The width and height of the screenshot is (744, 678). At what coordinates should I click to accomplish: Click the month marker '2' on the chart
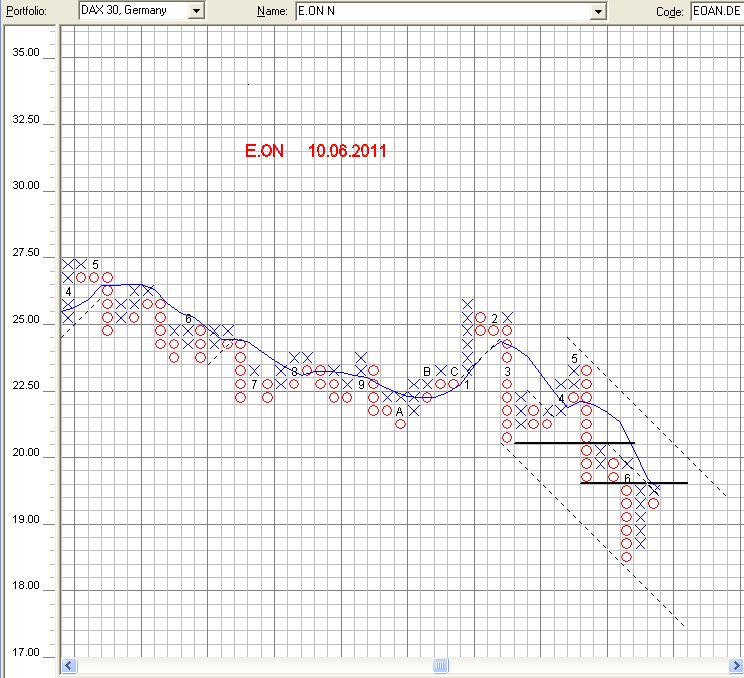coord(494,318)
